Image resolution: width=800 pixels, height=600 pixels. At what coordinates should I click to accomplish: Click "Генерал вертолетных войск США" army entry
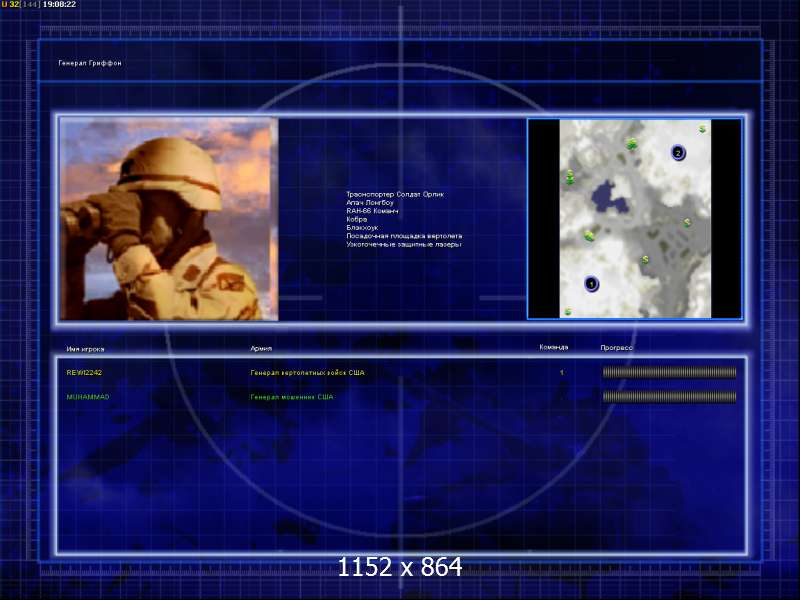[x=307, y=372]
